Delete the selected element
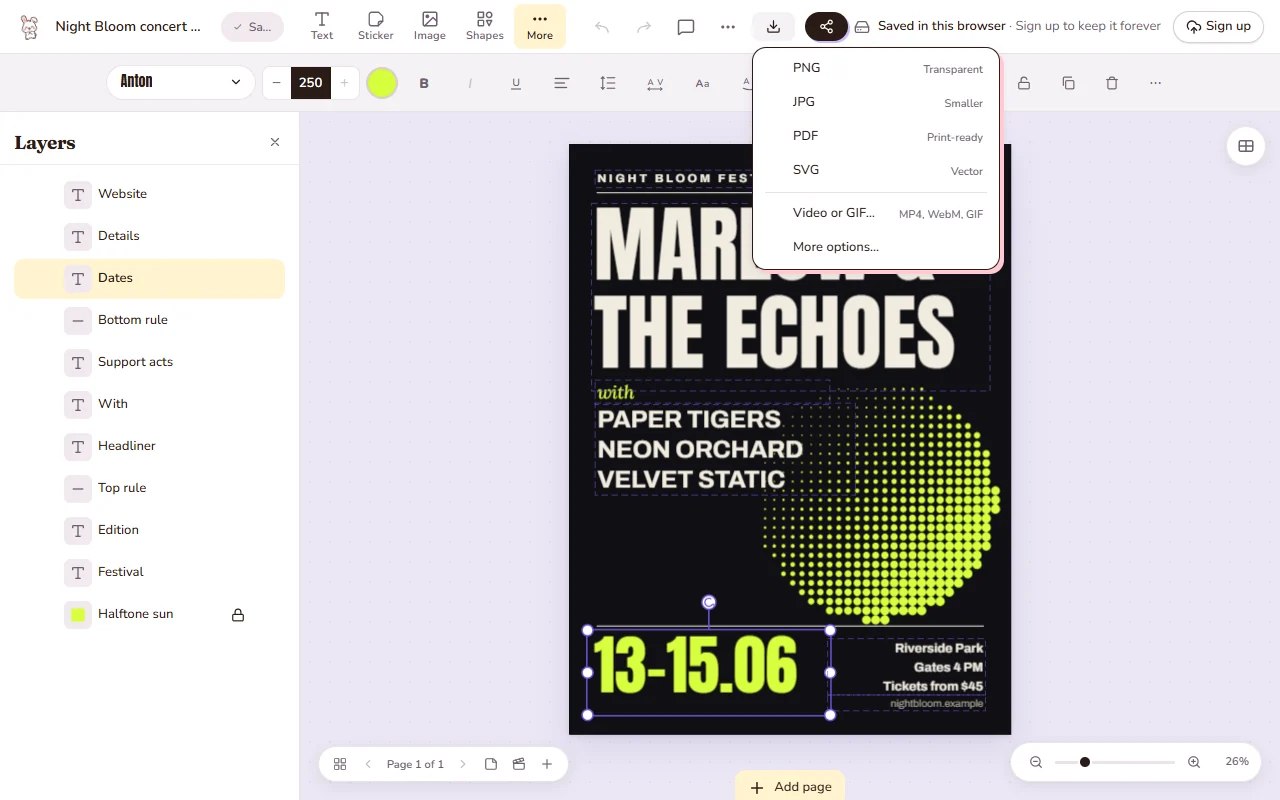The height and width of the screenshot is (800, 1280). (x=1112, y=83)
